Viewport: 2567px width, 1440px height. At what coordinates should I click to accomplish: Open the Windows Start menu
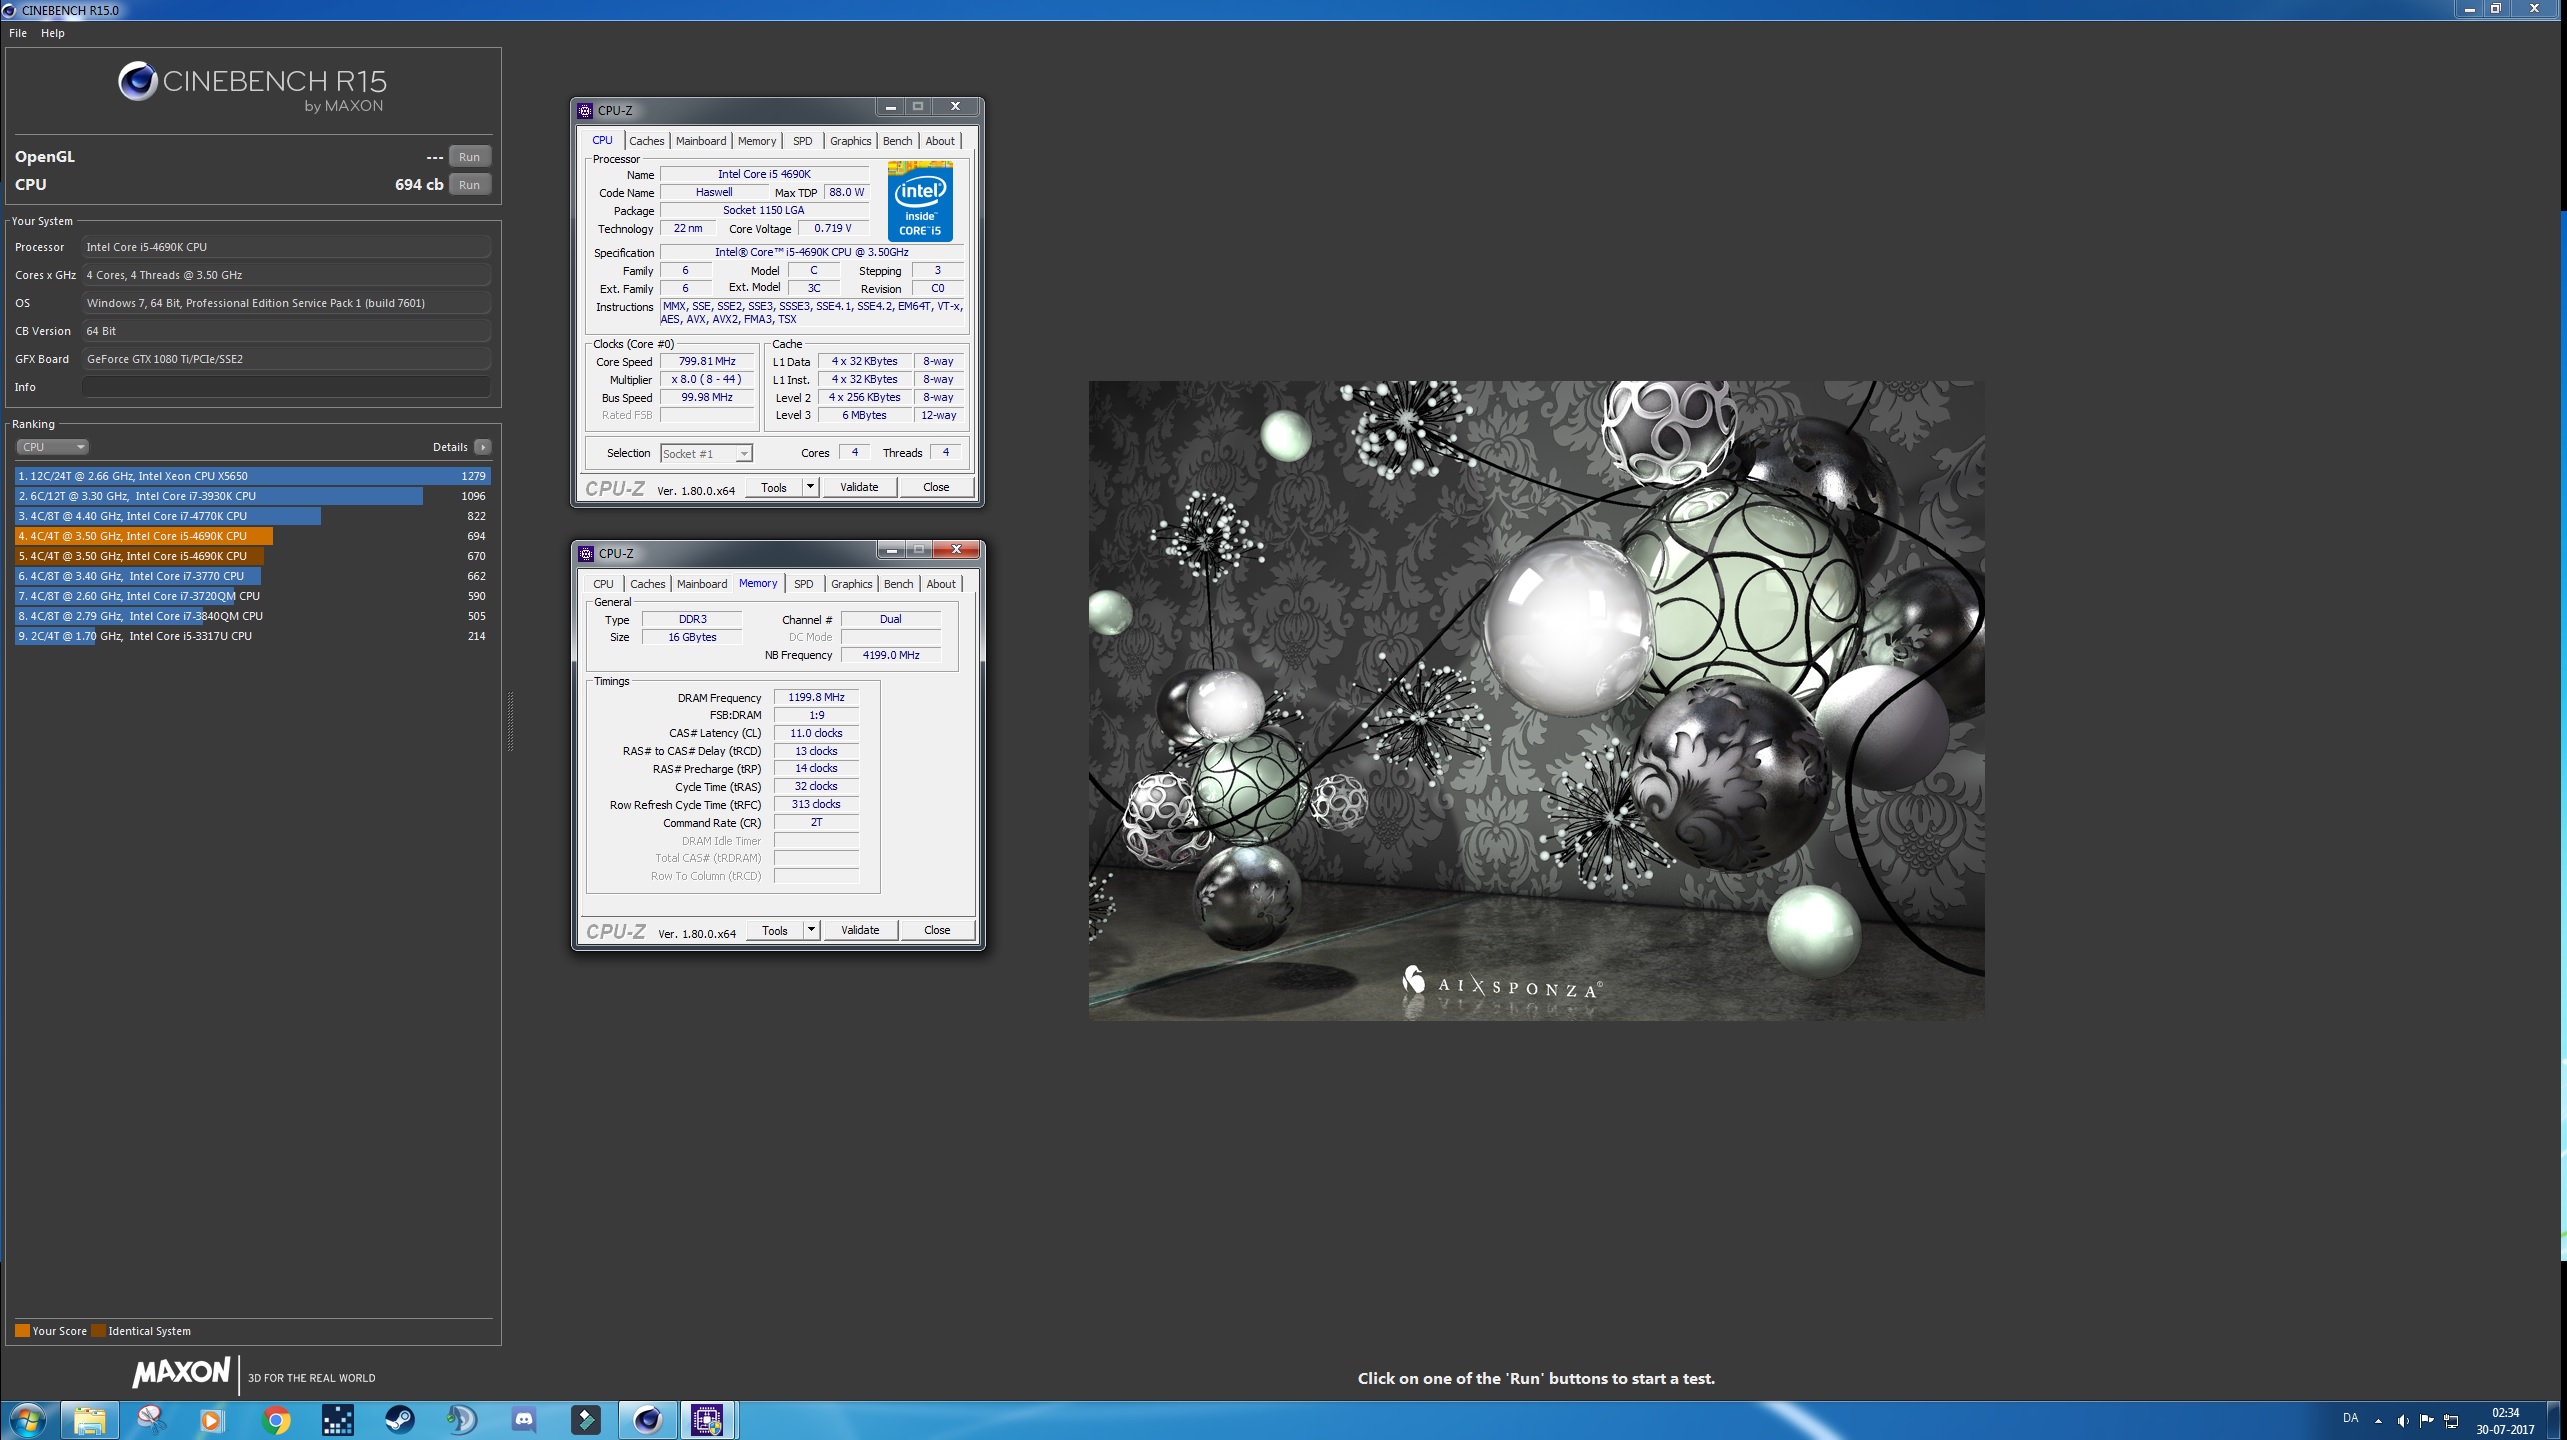click(27, 1420)
